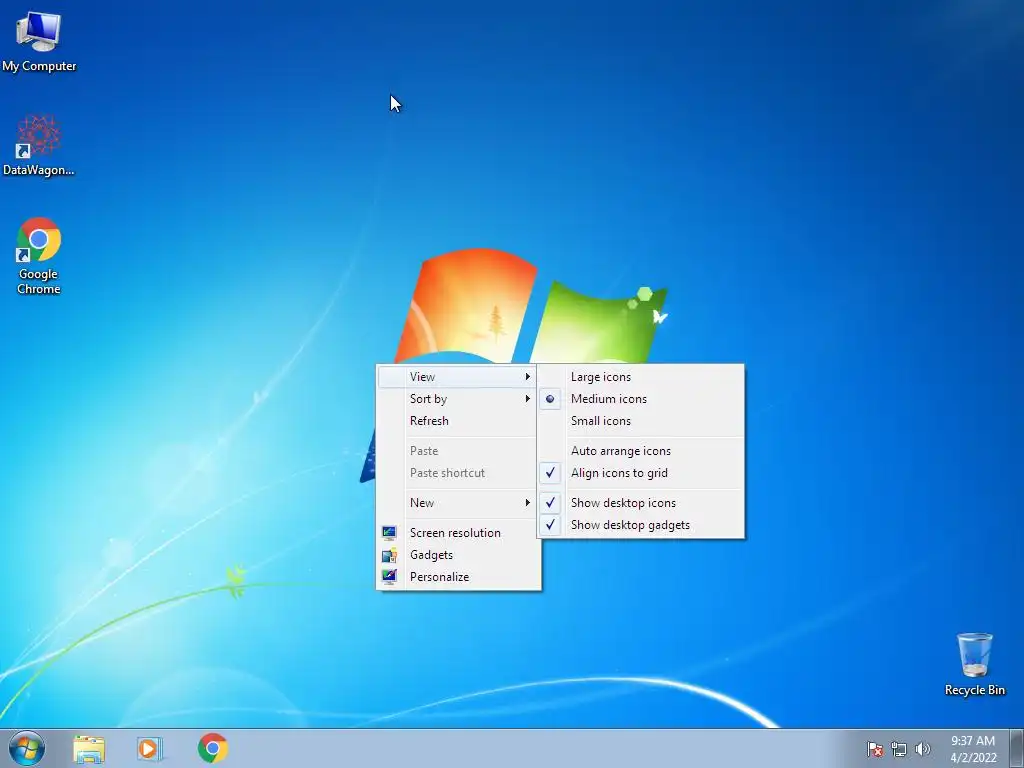Select the My Computer desktop icon
The height and width of the screenshot is (768, 1024).
39,42
